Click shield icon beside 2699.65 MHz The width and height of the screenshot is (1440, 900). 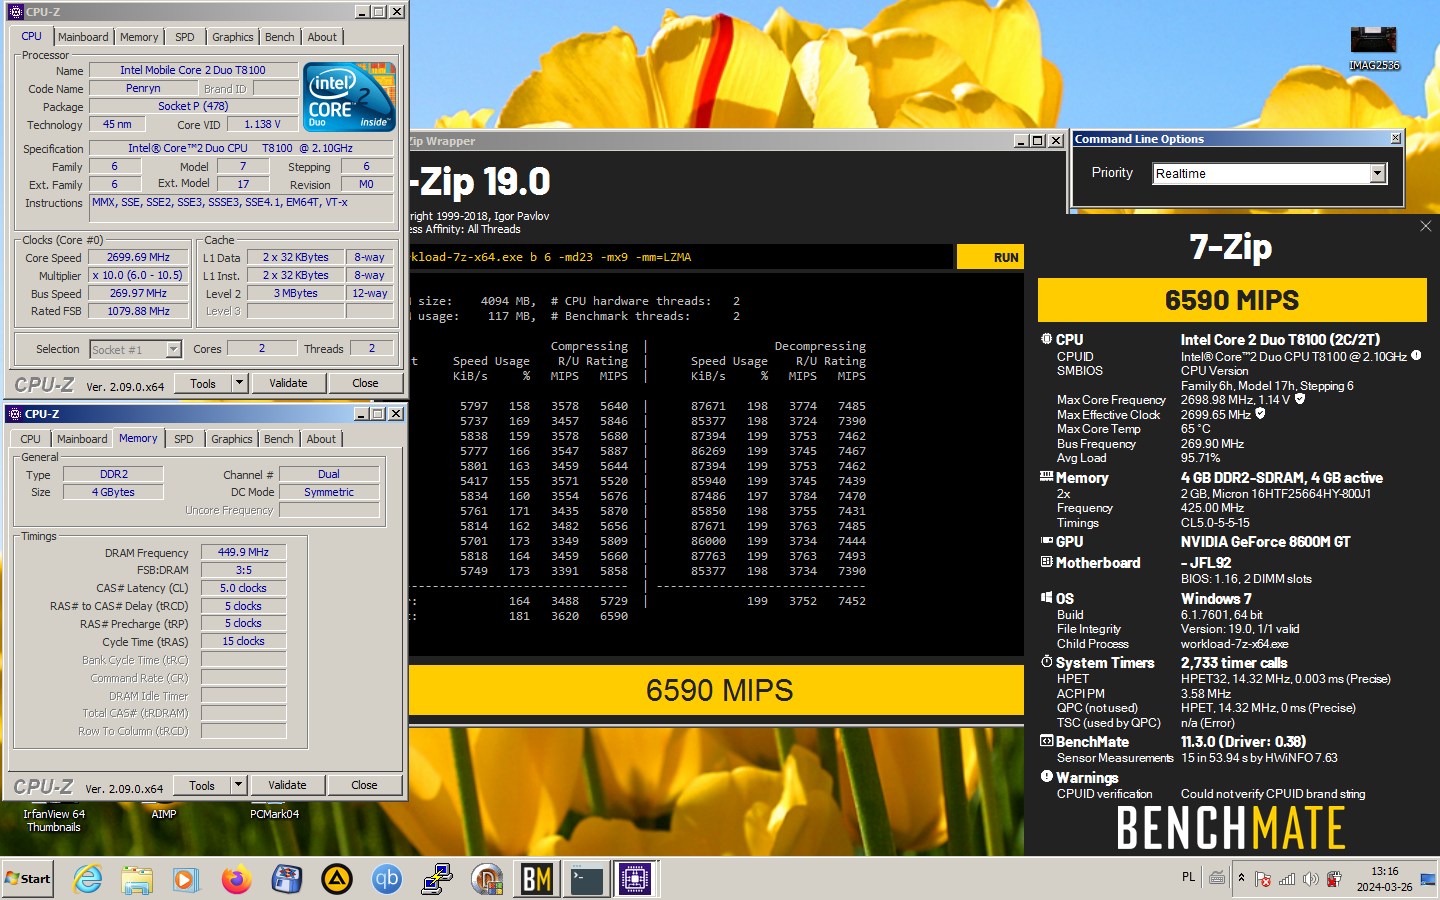click(x=1260, y=413)
